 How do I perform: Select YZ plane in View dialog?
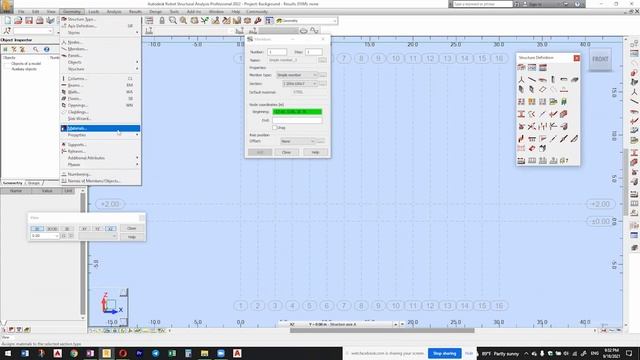point(97,229)
